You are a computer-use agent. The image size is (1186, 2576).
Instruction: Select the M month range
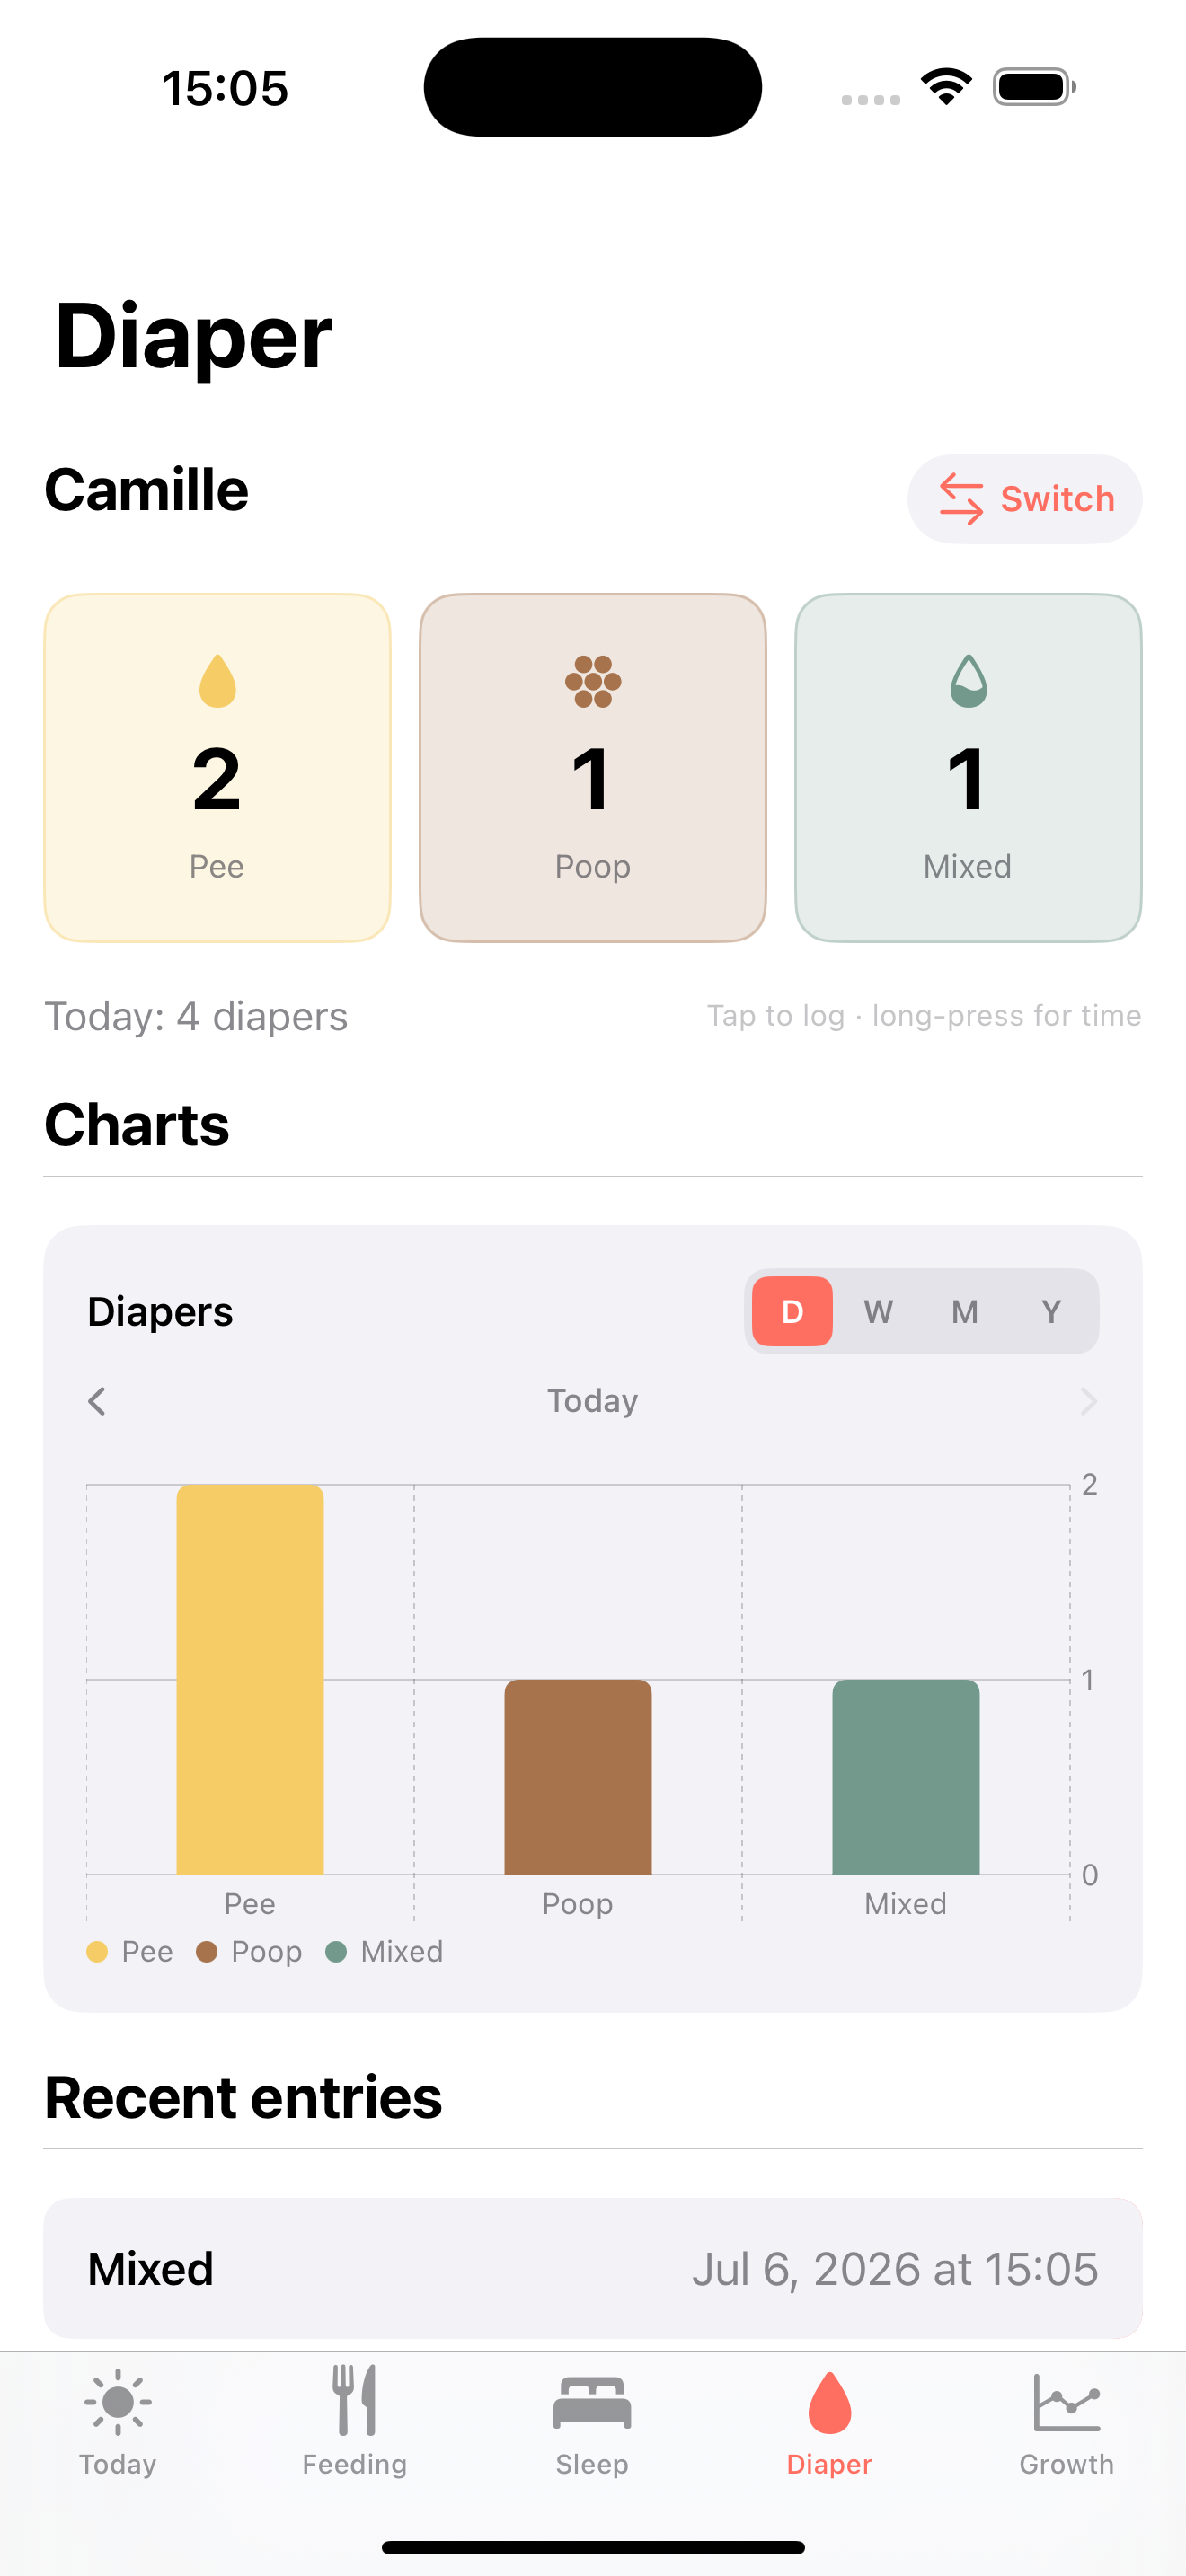pyautogui.click(x=964, y=1311)
